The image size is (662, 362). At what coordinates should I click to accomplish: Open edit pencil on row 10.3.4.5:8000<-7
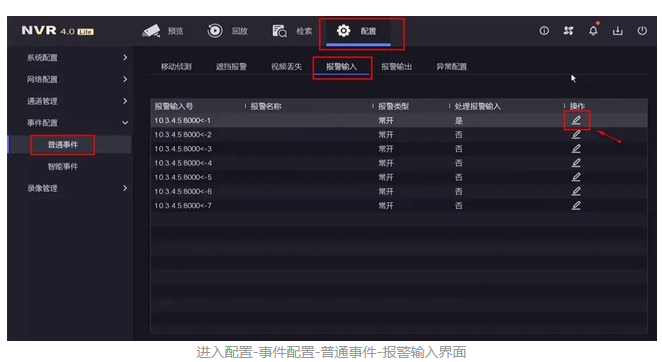tap(576, 205)
